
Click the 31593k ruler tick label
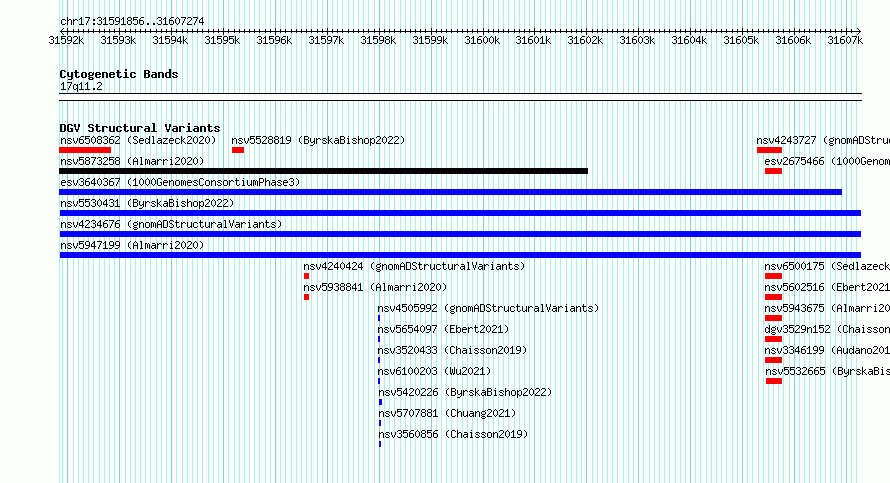coord(118,40)
